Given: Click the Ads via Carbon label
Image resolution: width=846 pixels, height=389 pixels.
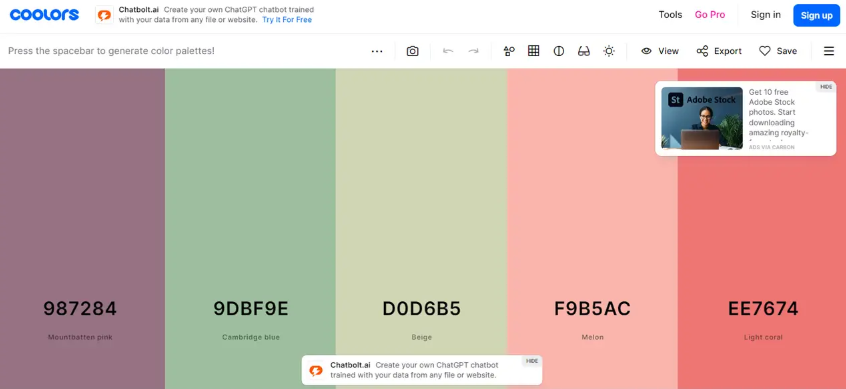Looking at the screenshot, I should pyautogui.click(x=772, y=147).
